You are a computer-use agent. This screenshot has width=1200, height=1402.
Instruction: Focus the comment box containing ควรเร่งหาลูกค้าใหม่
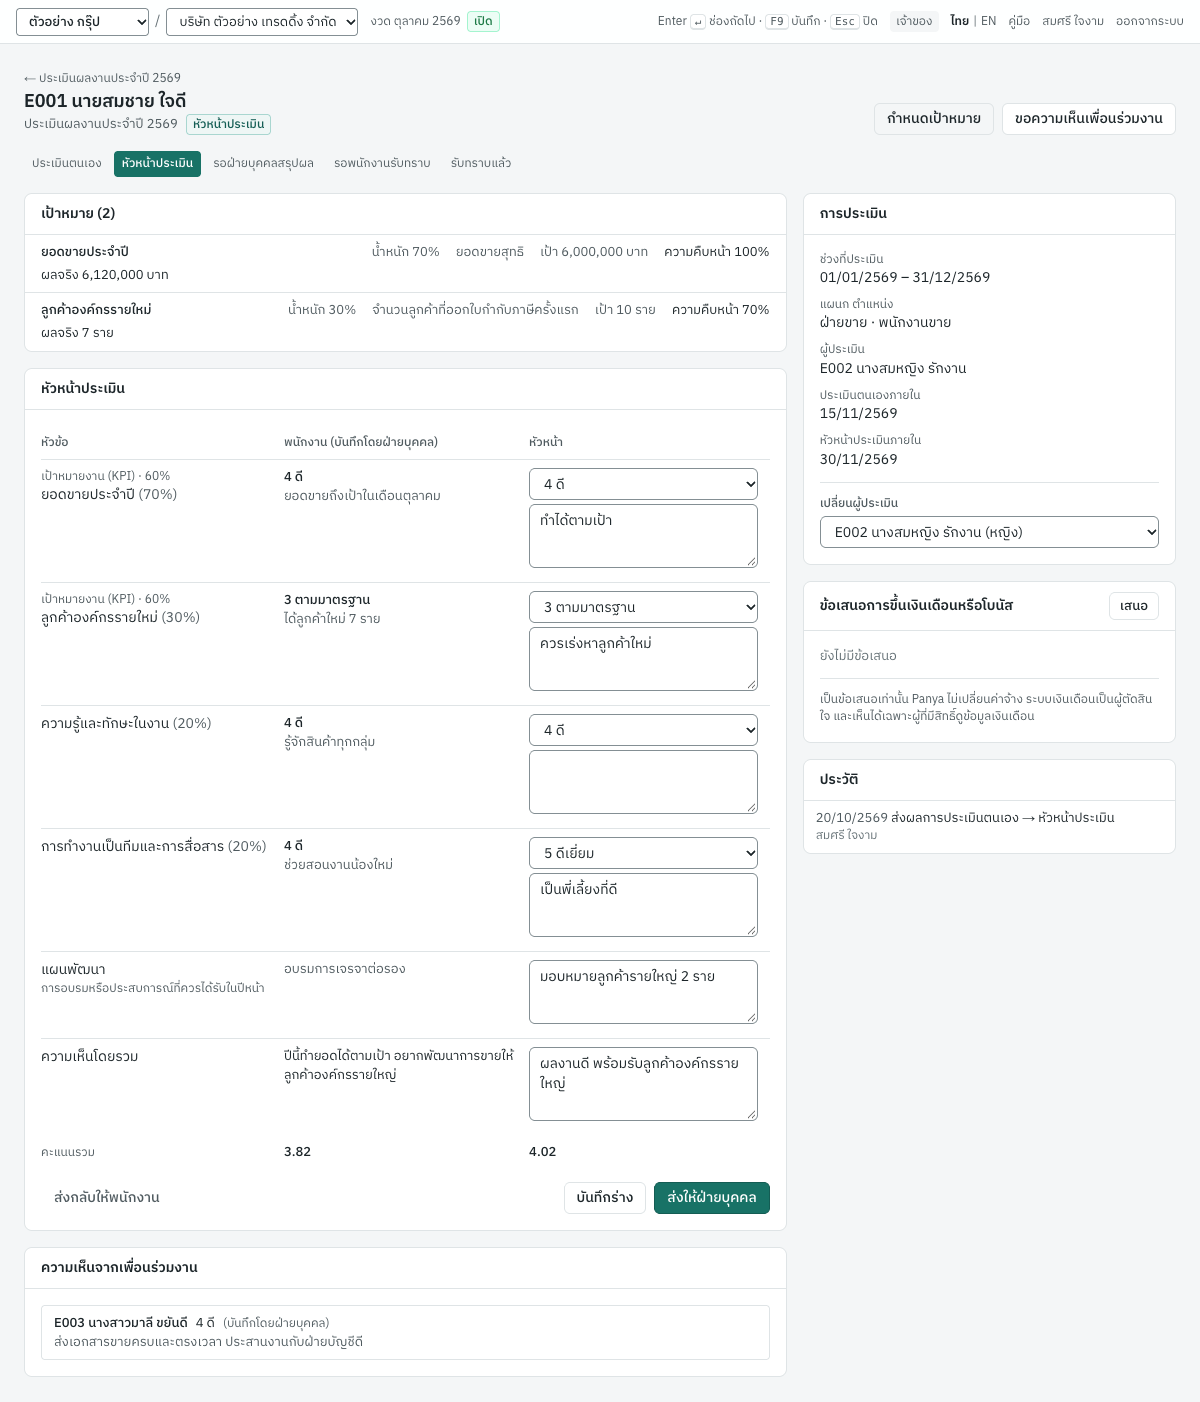point(643,659)
